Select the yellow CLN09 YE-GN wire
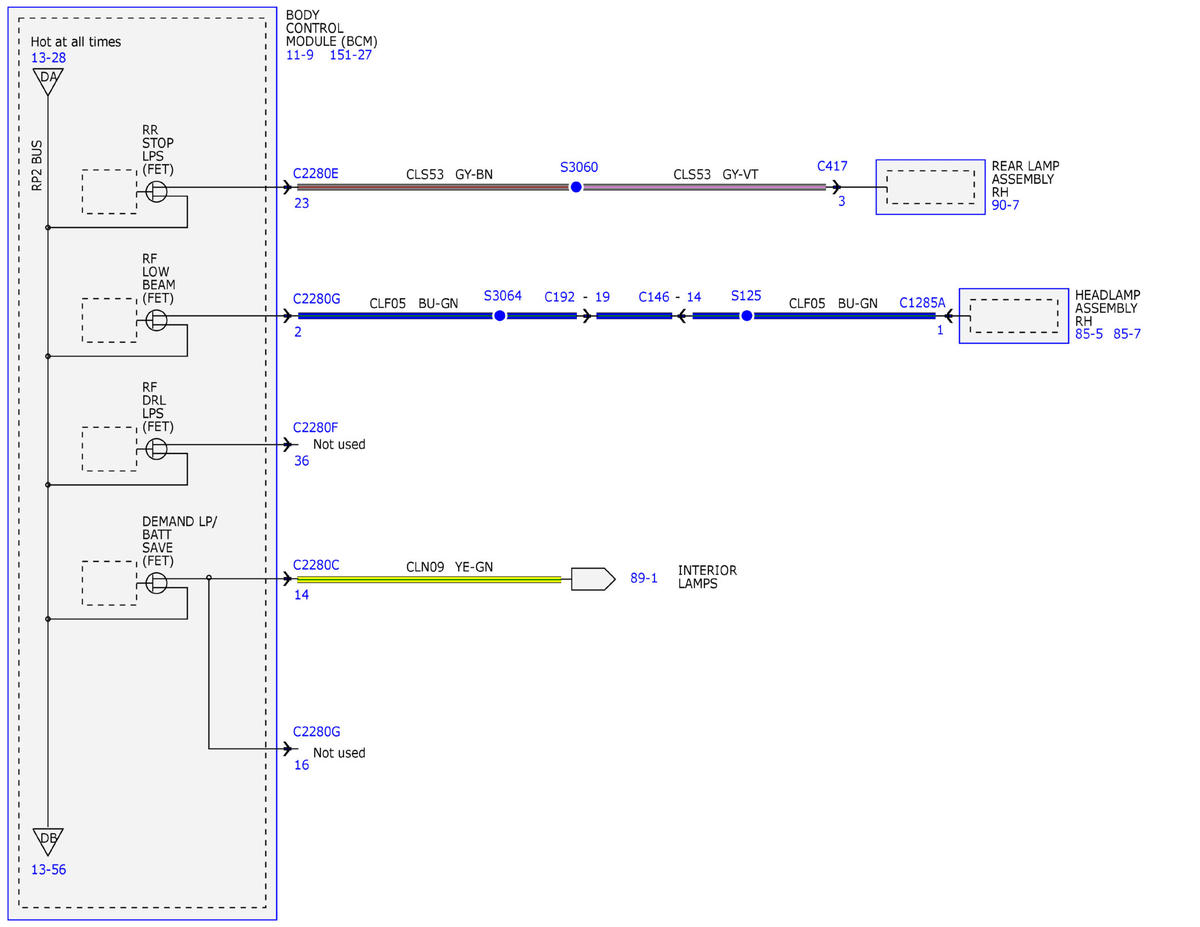Viewport: 1200px width, 927px height. [429, 579]
